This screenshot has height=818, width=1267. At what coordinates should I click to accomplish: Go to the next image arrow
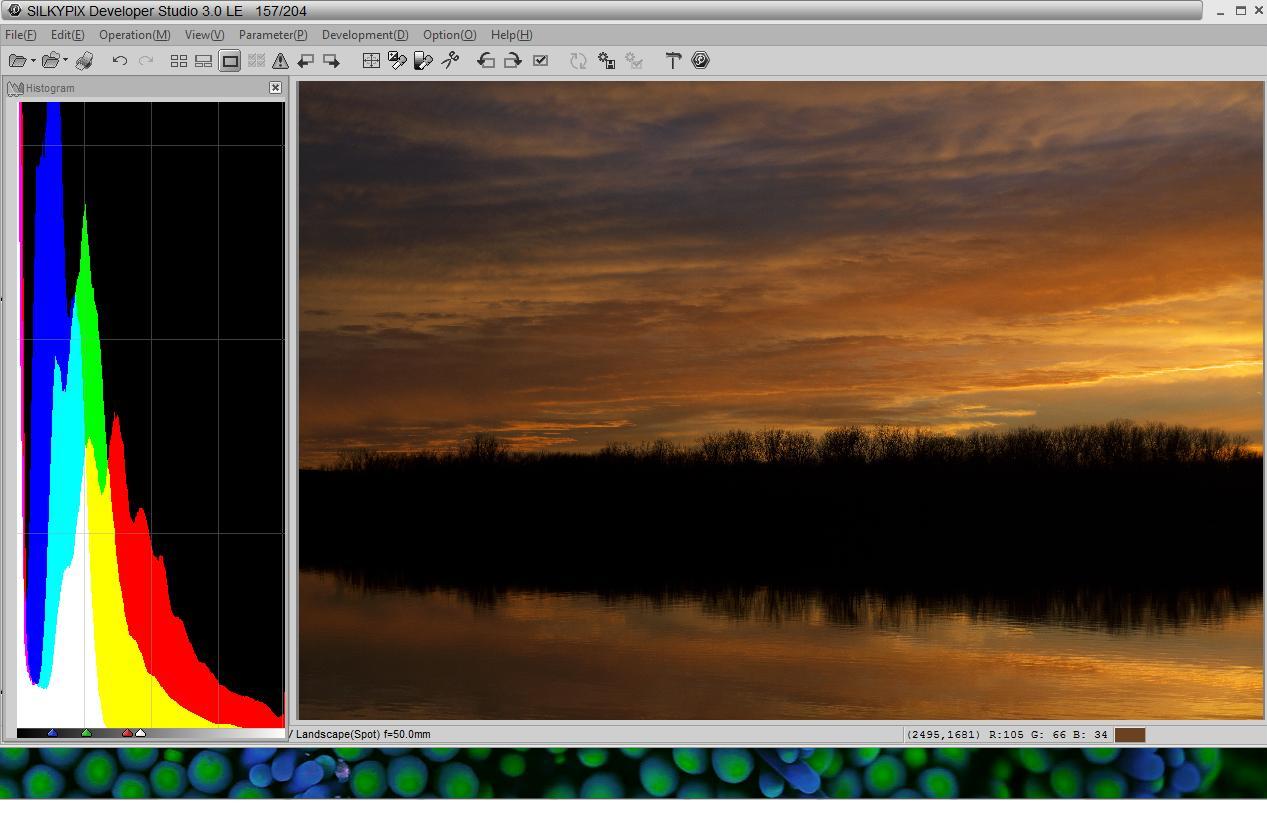tap(331, 61)
